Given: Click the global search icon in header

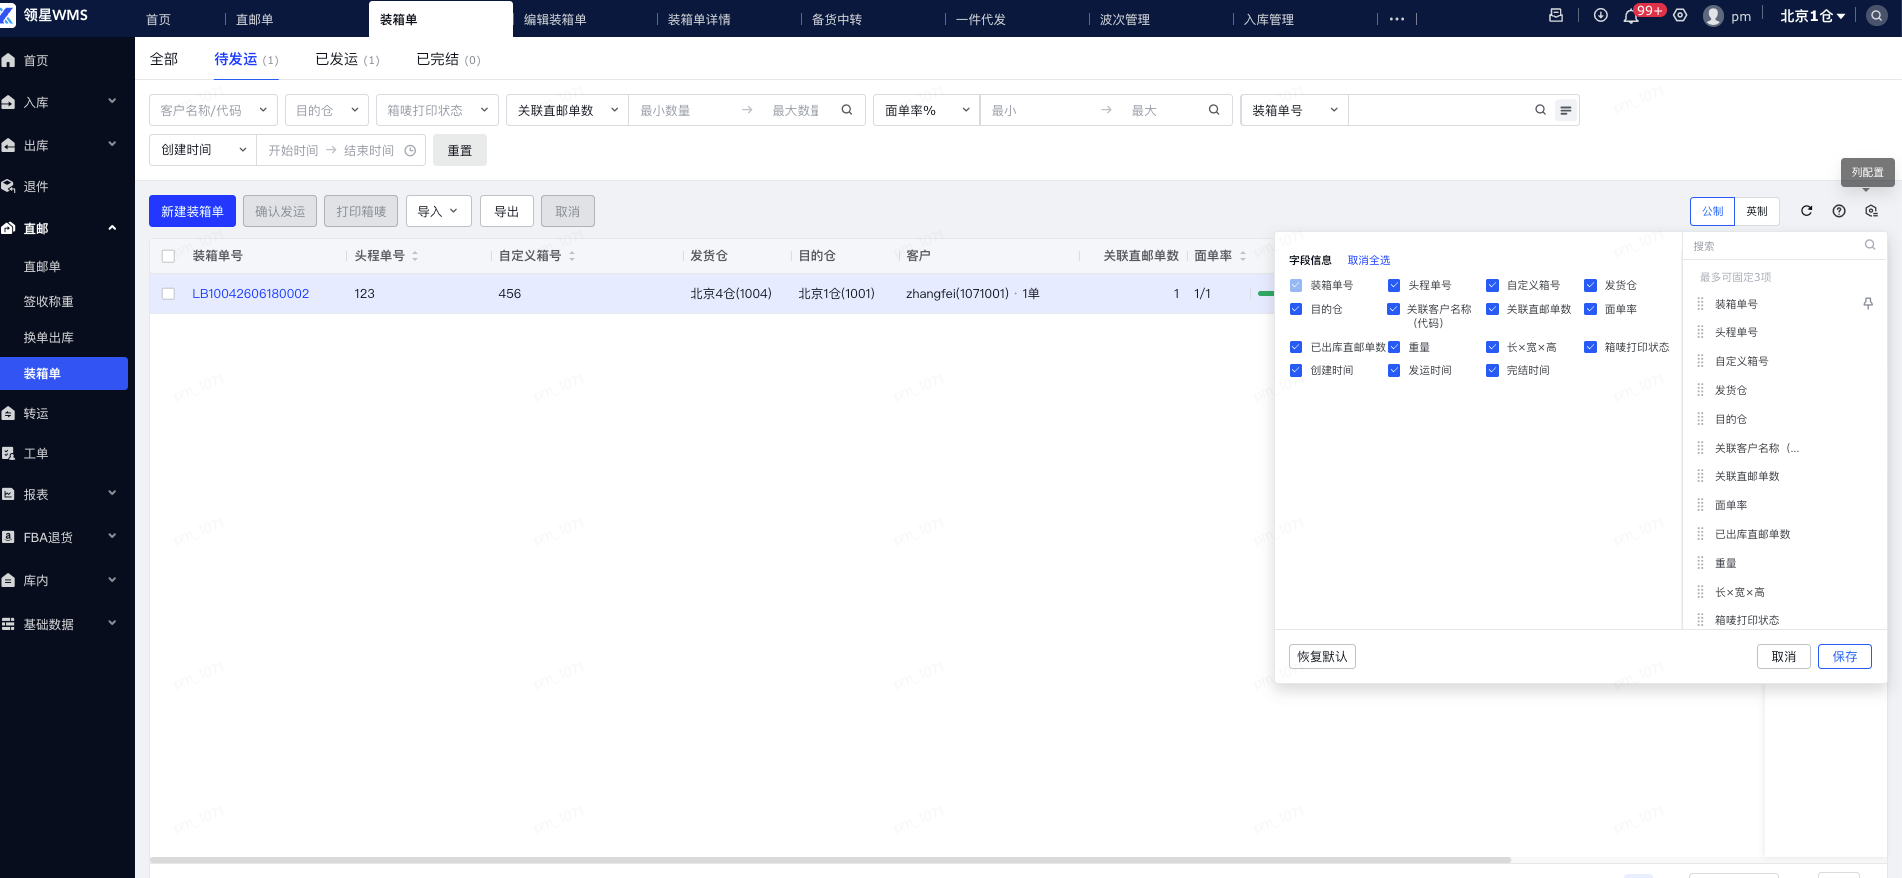Looking at the screenshot, I should coord(1876,16).
